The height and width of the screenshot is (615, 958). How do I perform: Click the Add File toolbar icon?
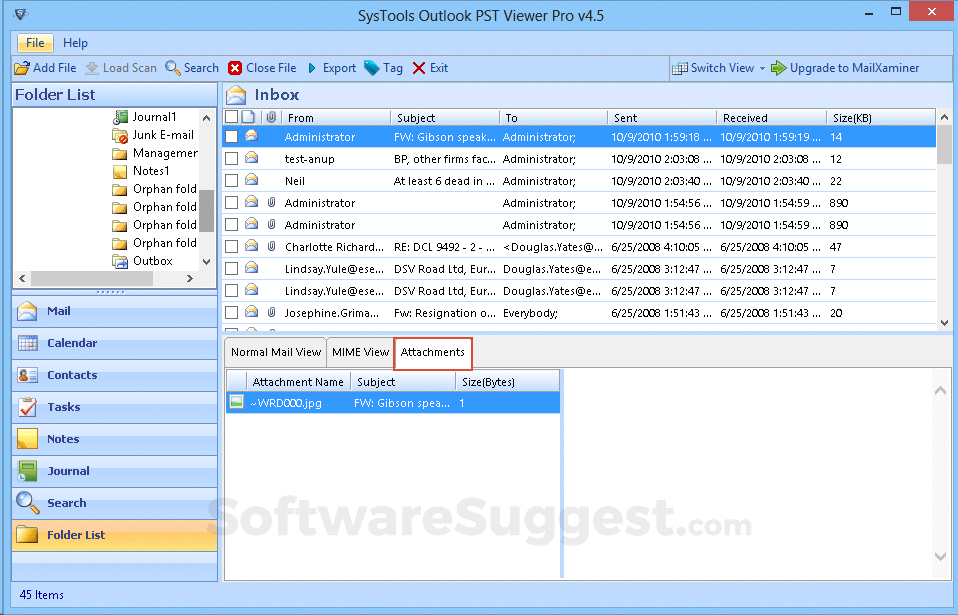(22, 68)
